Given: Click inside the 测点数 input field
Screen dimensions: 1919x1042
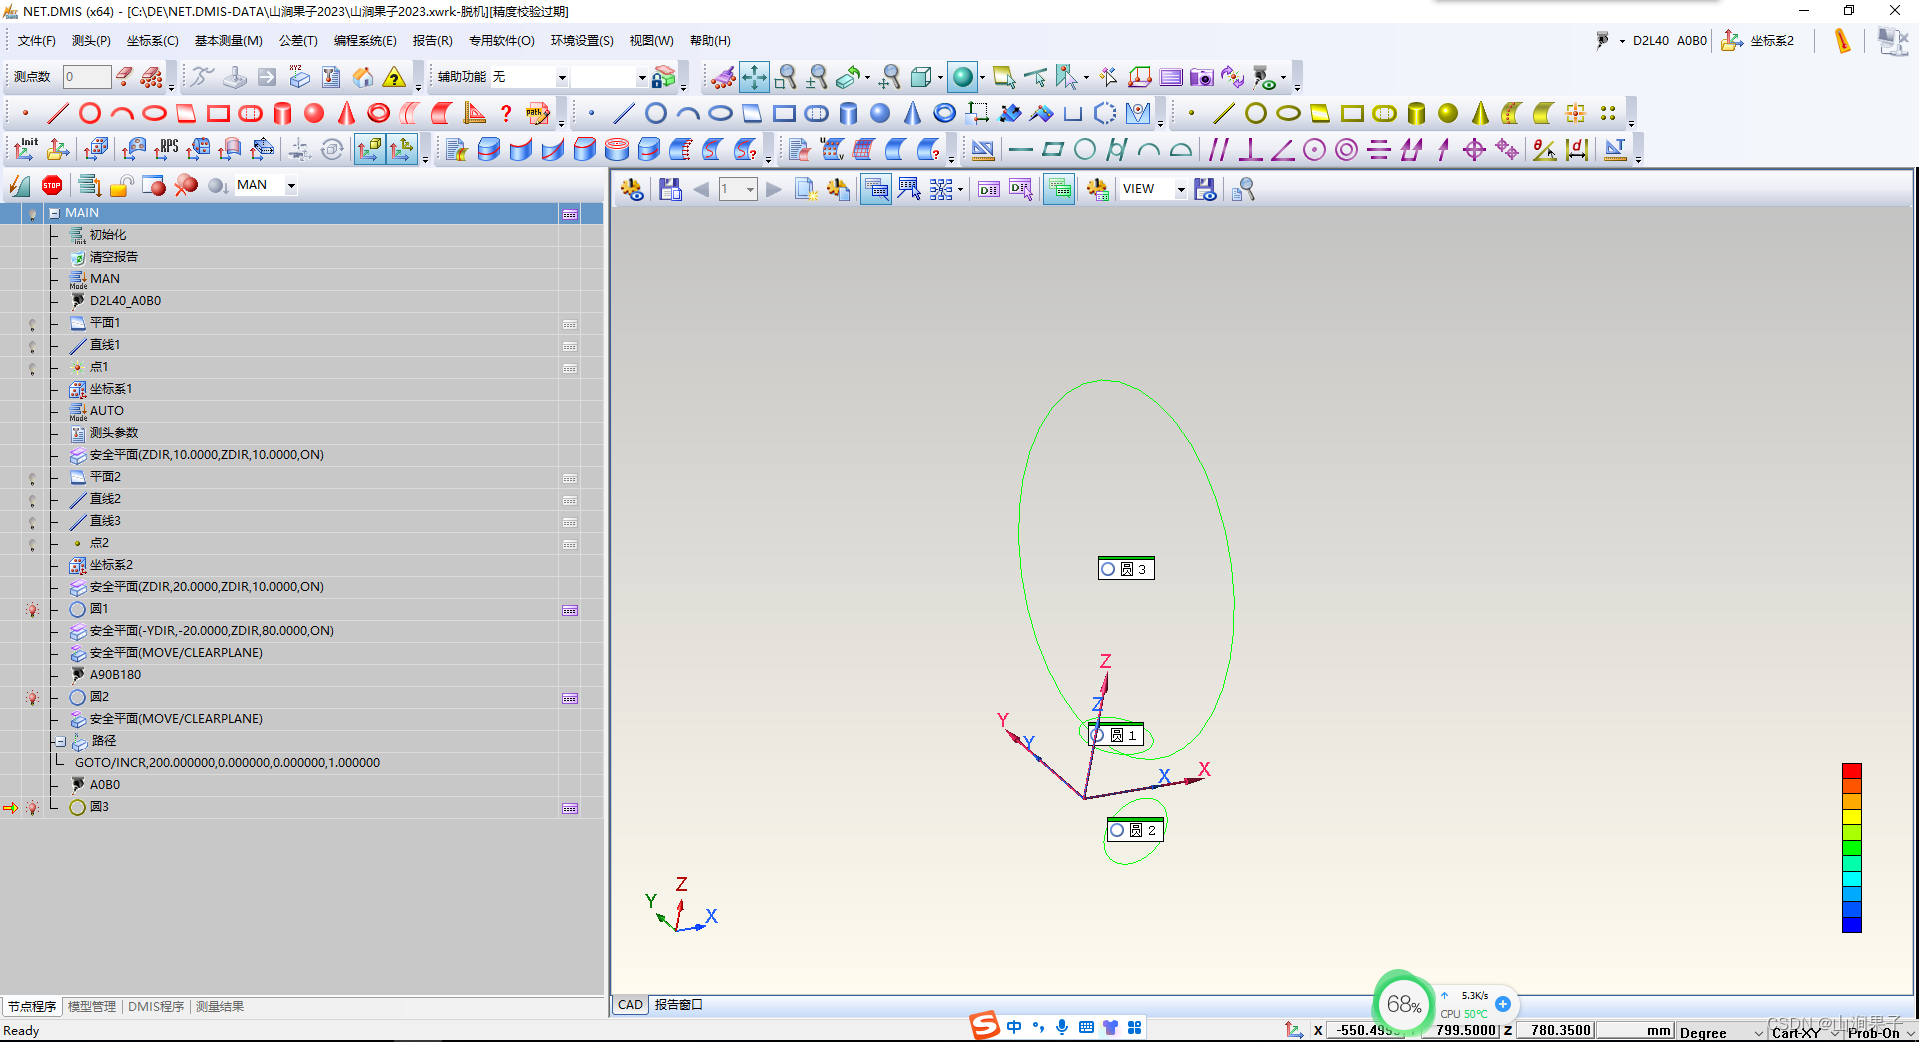Looking at the screenshot, I should click(87, 77).
